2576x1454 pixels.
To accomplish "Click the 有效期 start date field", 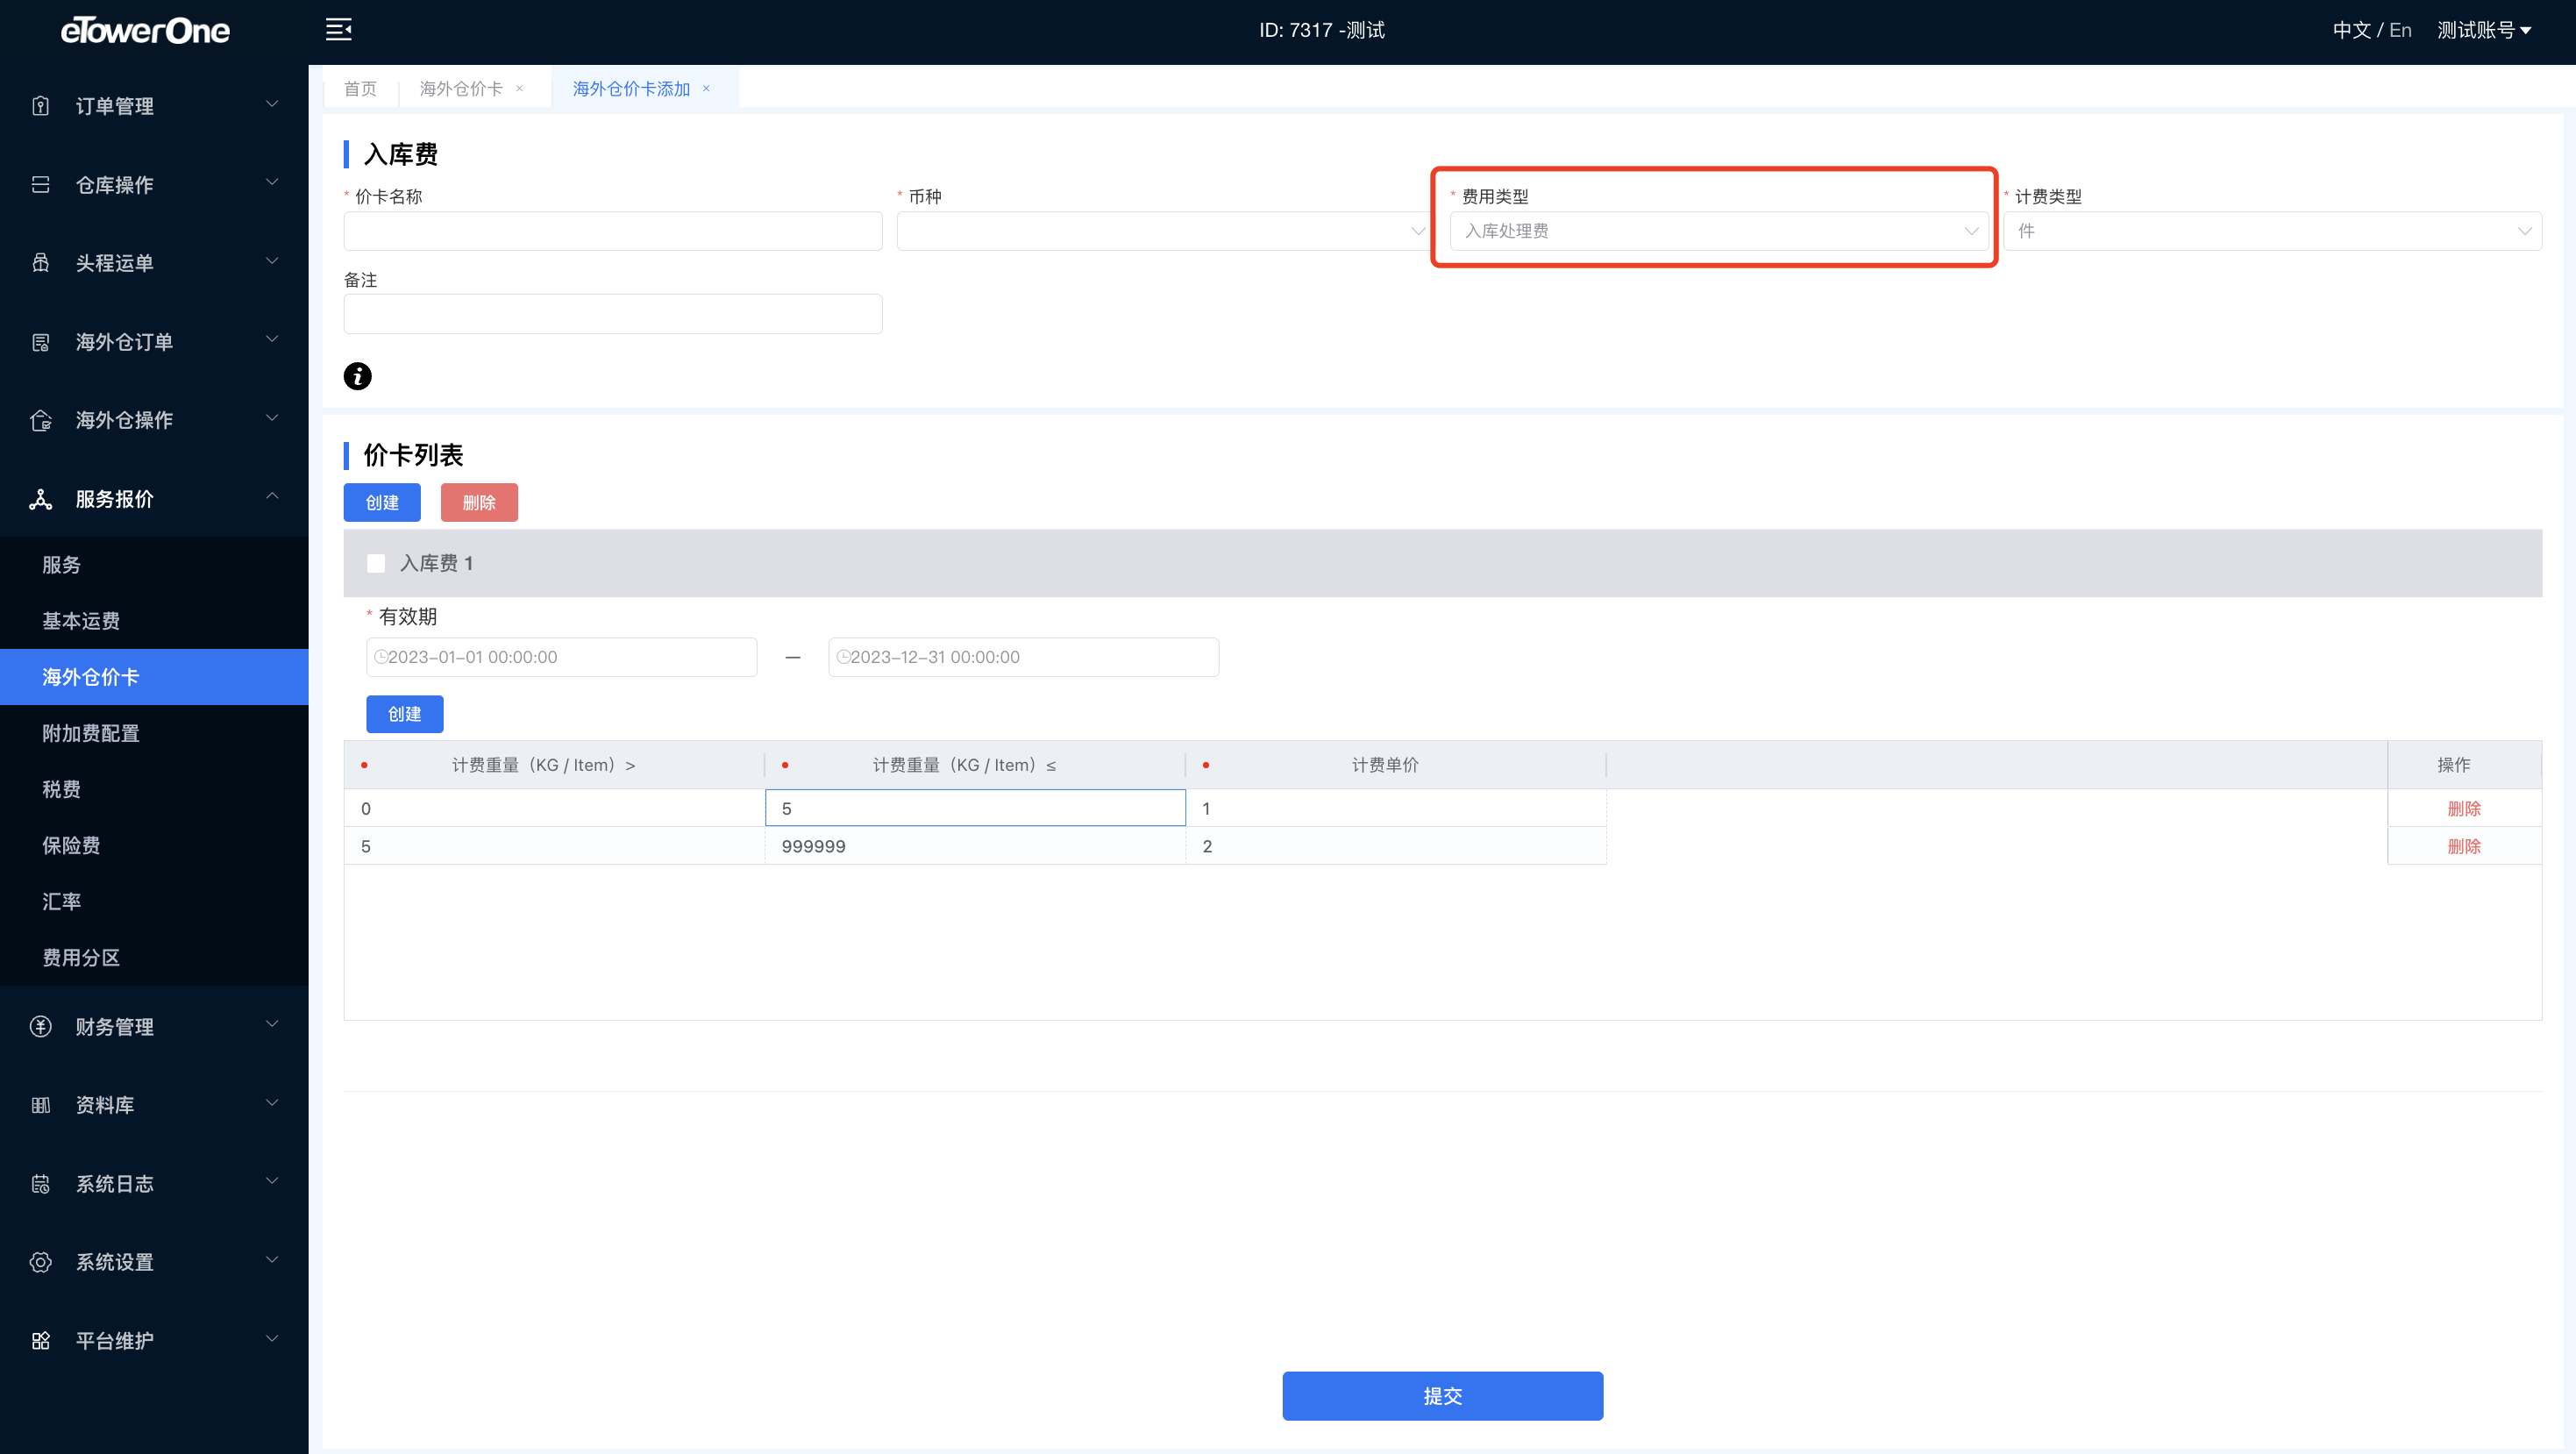I will pos(562,657).
